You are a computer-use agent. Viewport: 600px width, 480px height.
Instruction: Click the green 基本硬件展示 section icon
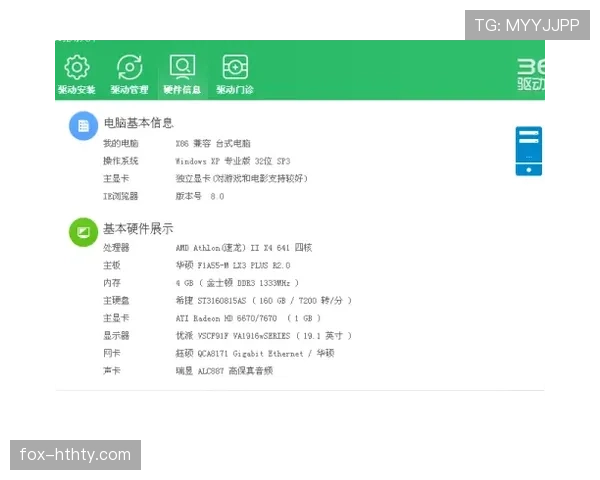[x=83, y=232]
